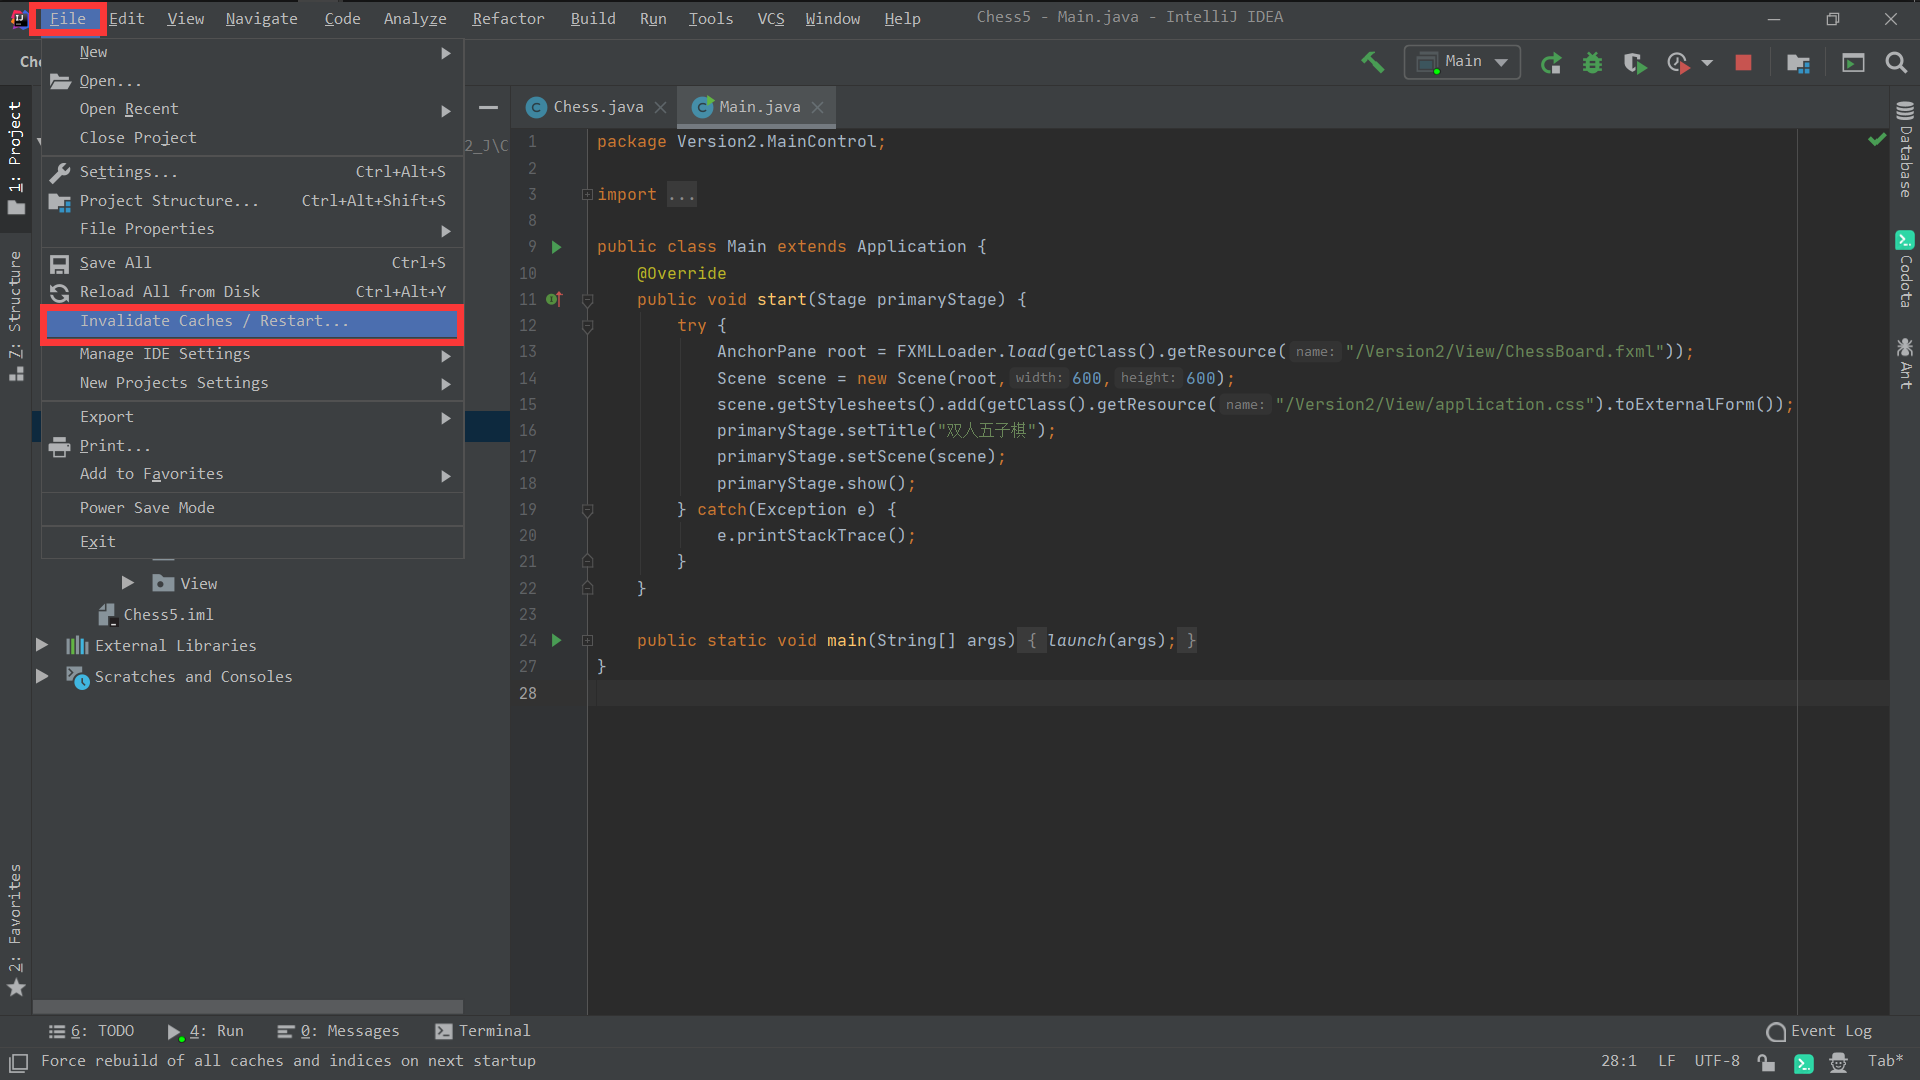This screenshot has height=1080, width=1920.
Task: Click the Rerun Main green arrow icon
Action: click(x=1551, y=63)
